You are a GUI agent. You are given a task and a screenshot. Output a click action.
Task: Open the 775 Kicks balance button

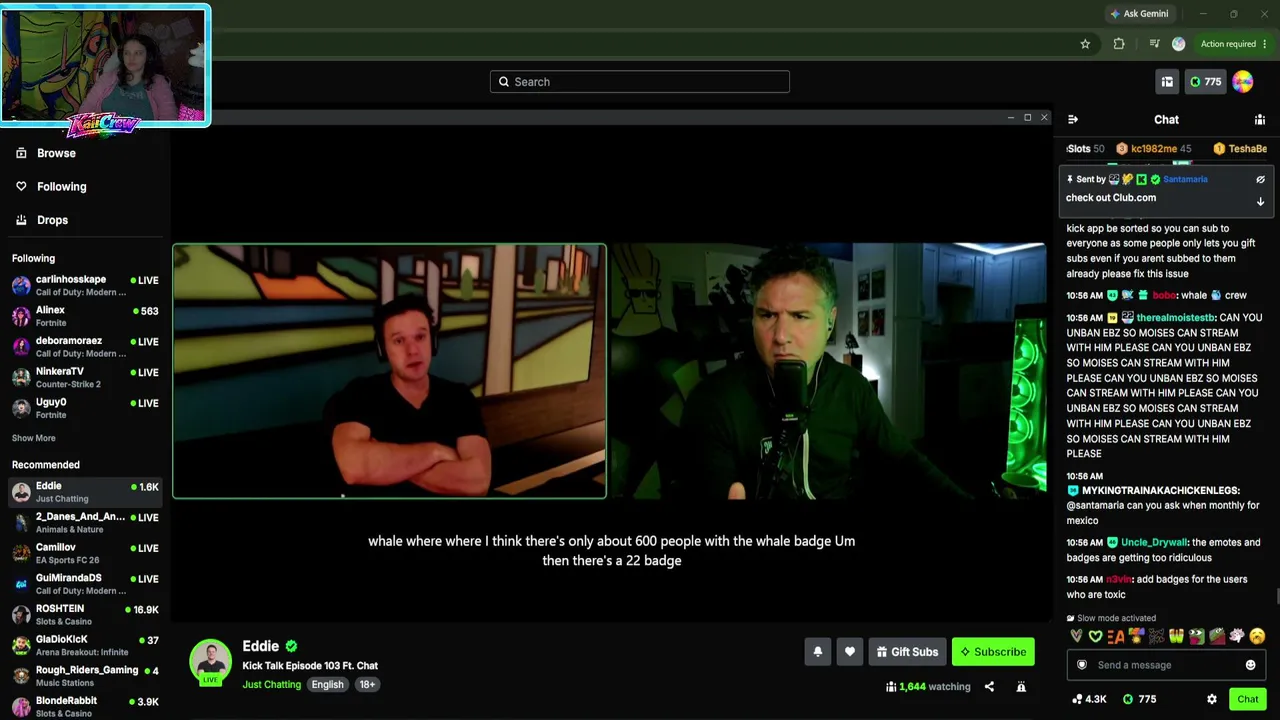pos(1205,82)
